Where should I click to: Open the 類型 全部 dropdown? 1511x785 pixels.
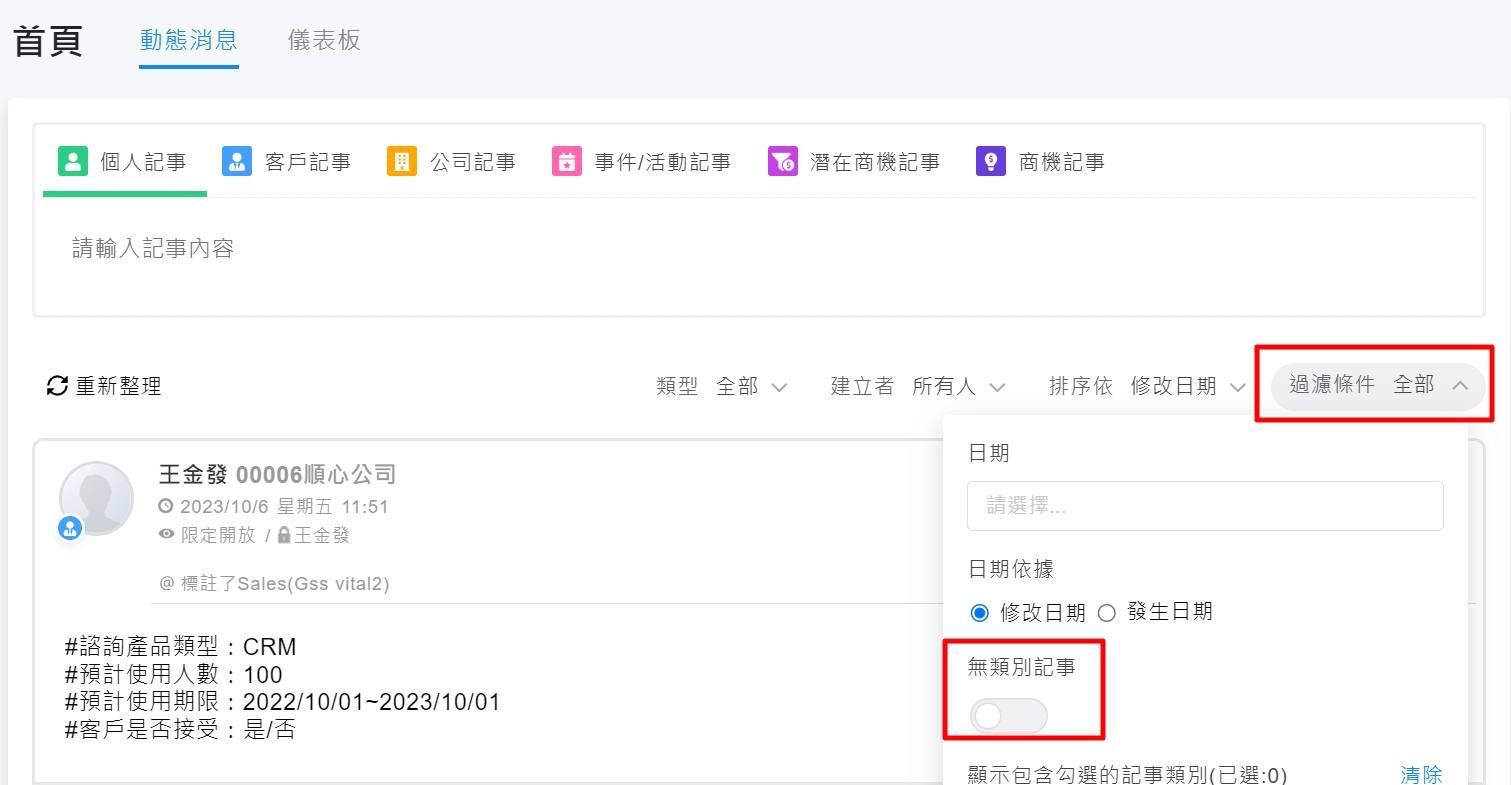751,386
